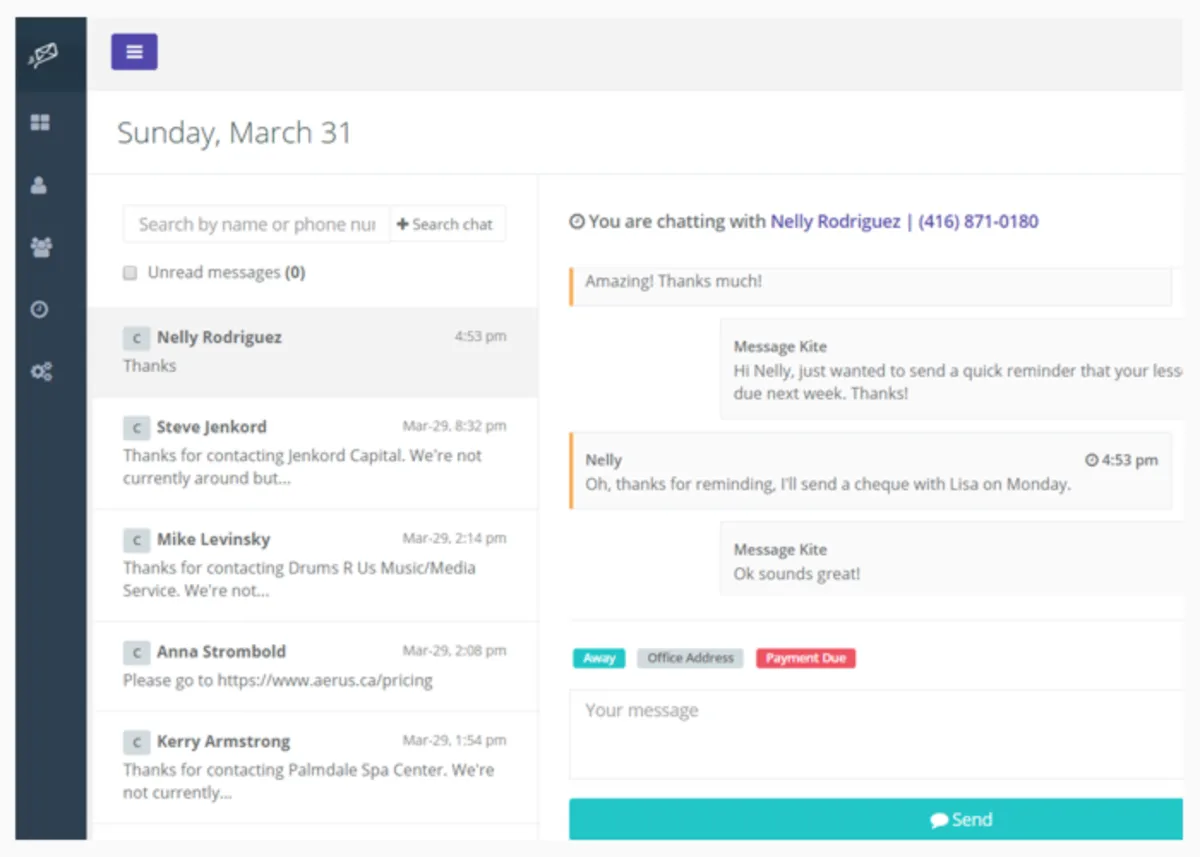Screen dimensions: 1200x857
Task: Open the settings gears icon in sidebar
Action: coord(41,372)
